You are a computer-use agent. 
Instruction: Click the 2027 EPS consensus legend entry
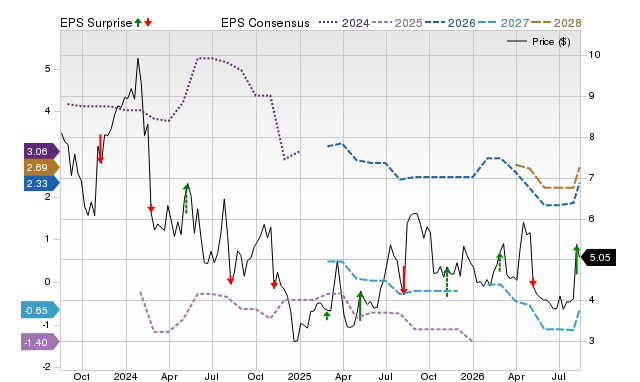coord(504,23)
